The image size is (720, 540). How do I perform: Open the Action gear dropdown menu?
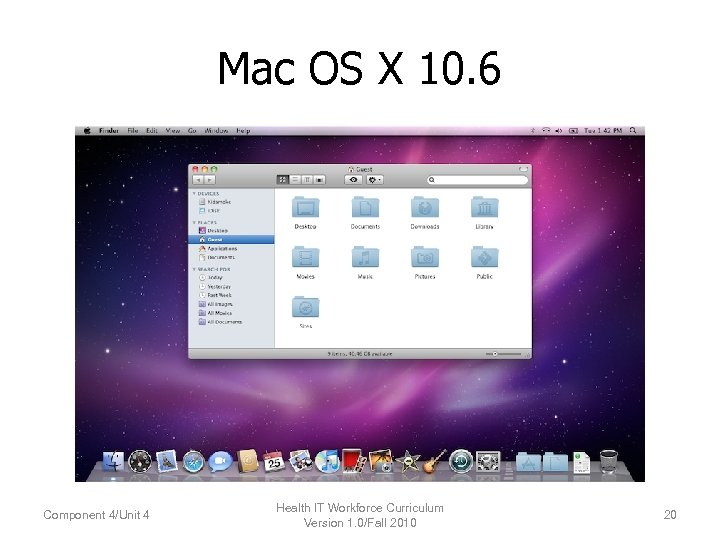point(374,180)
